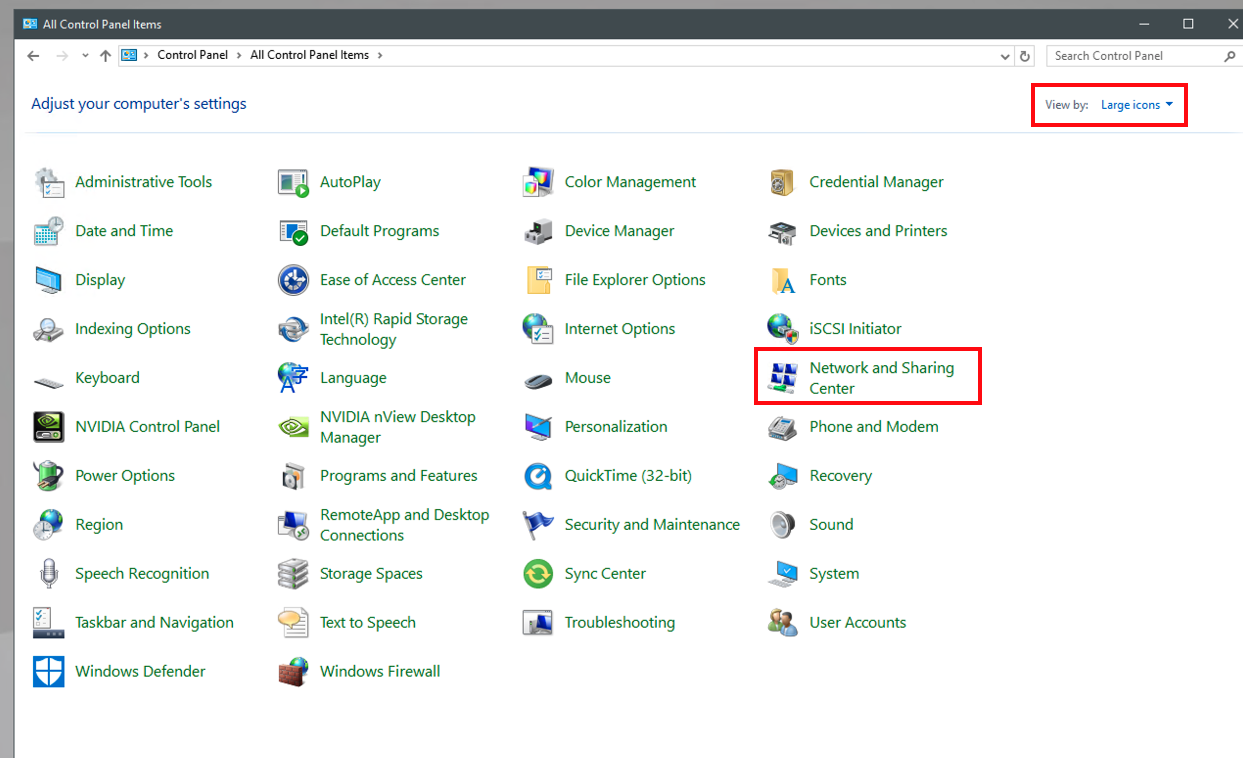The height and width of the screenshot is (758, 1243).
Task: Go back using the Back arrow
Action: (34, 56)
